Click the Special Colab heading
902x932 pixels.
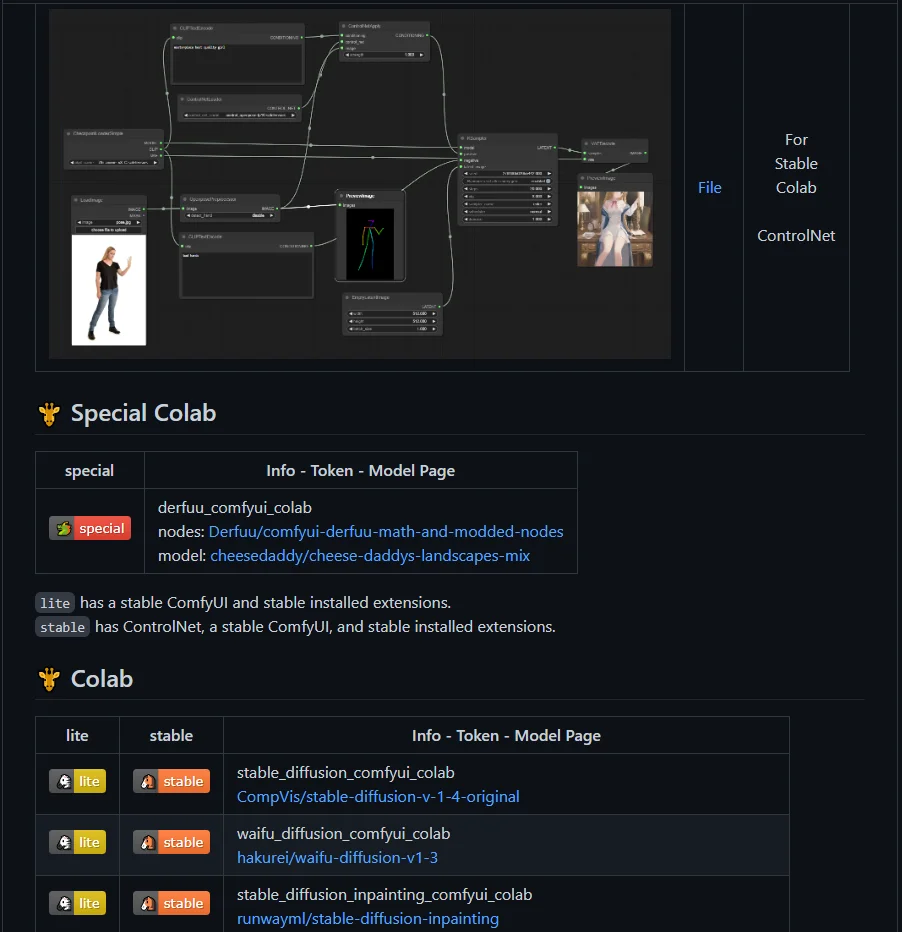coord(143,413)
